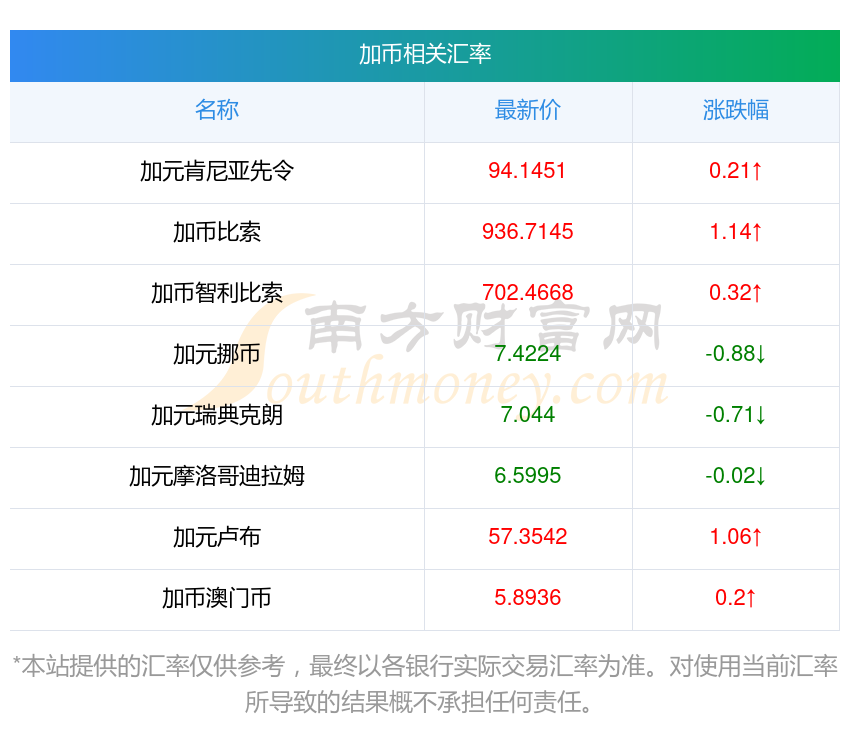Image resolution: width=850 pixels, height=733 pixels.
Task: Click the change value 0.32↑
Action: pos(736,293)
